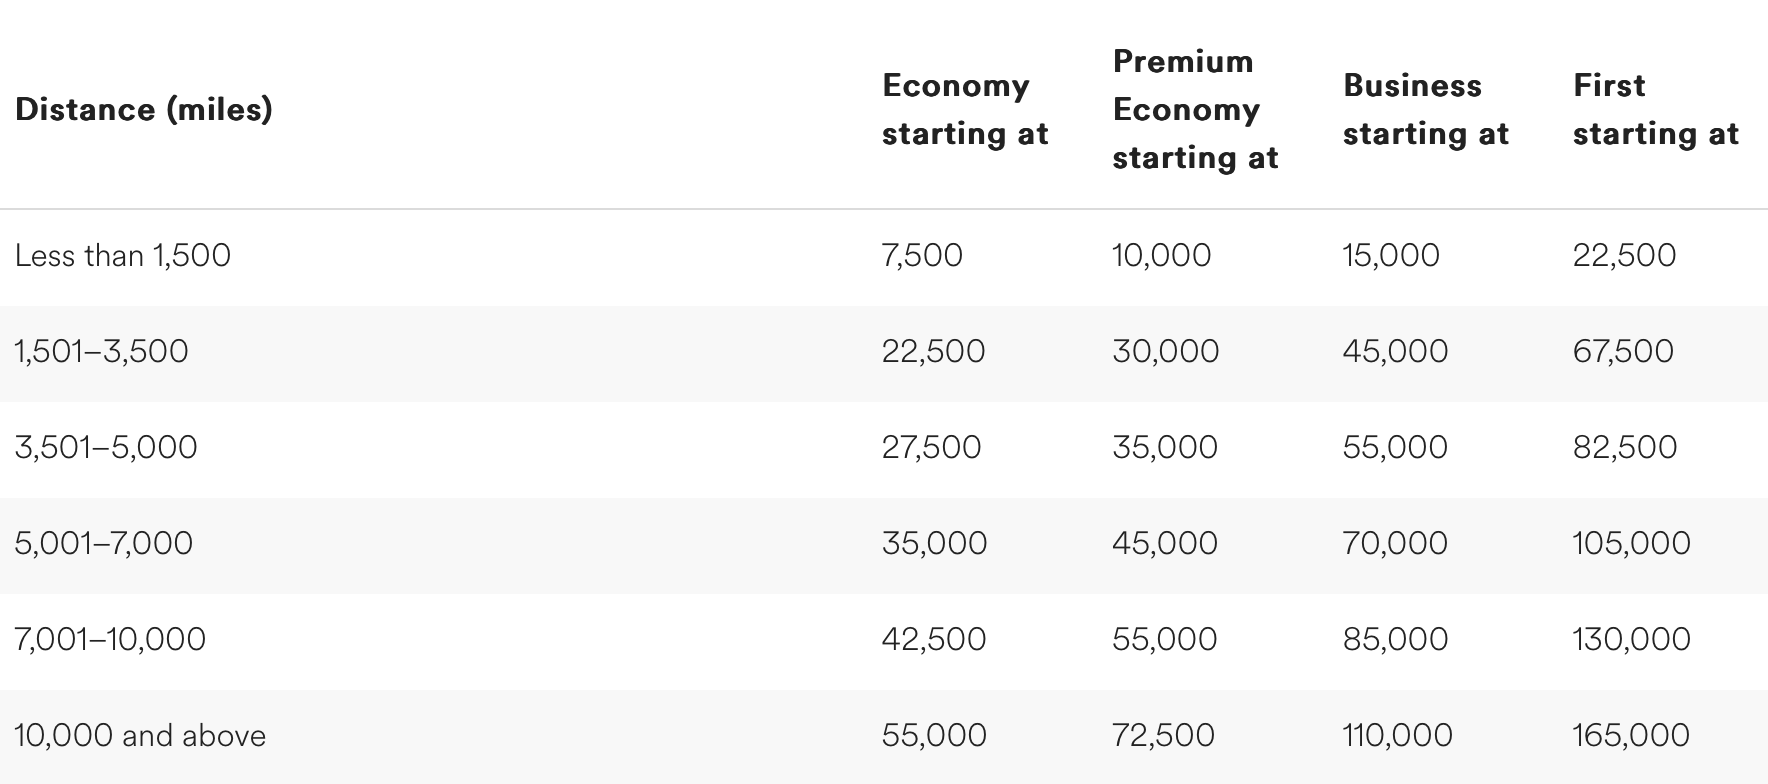Click the 27,500 economy value
The image size is (1768, 784).
(x=932, y=447)
